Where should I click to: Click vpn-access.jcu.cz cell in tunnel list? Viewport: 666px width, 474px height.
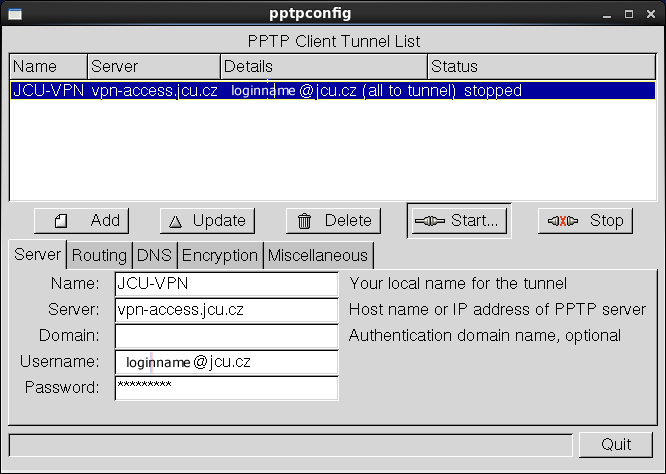(x=155, y=90)
